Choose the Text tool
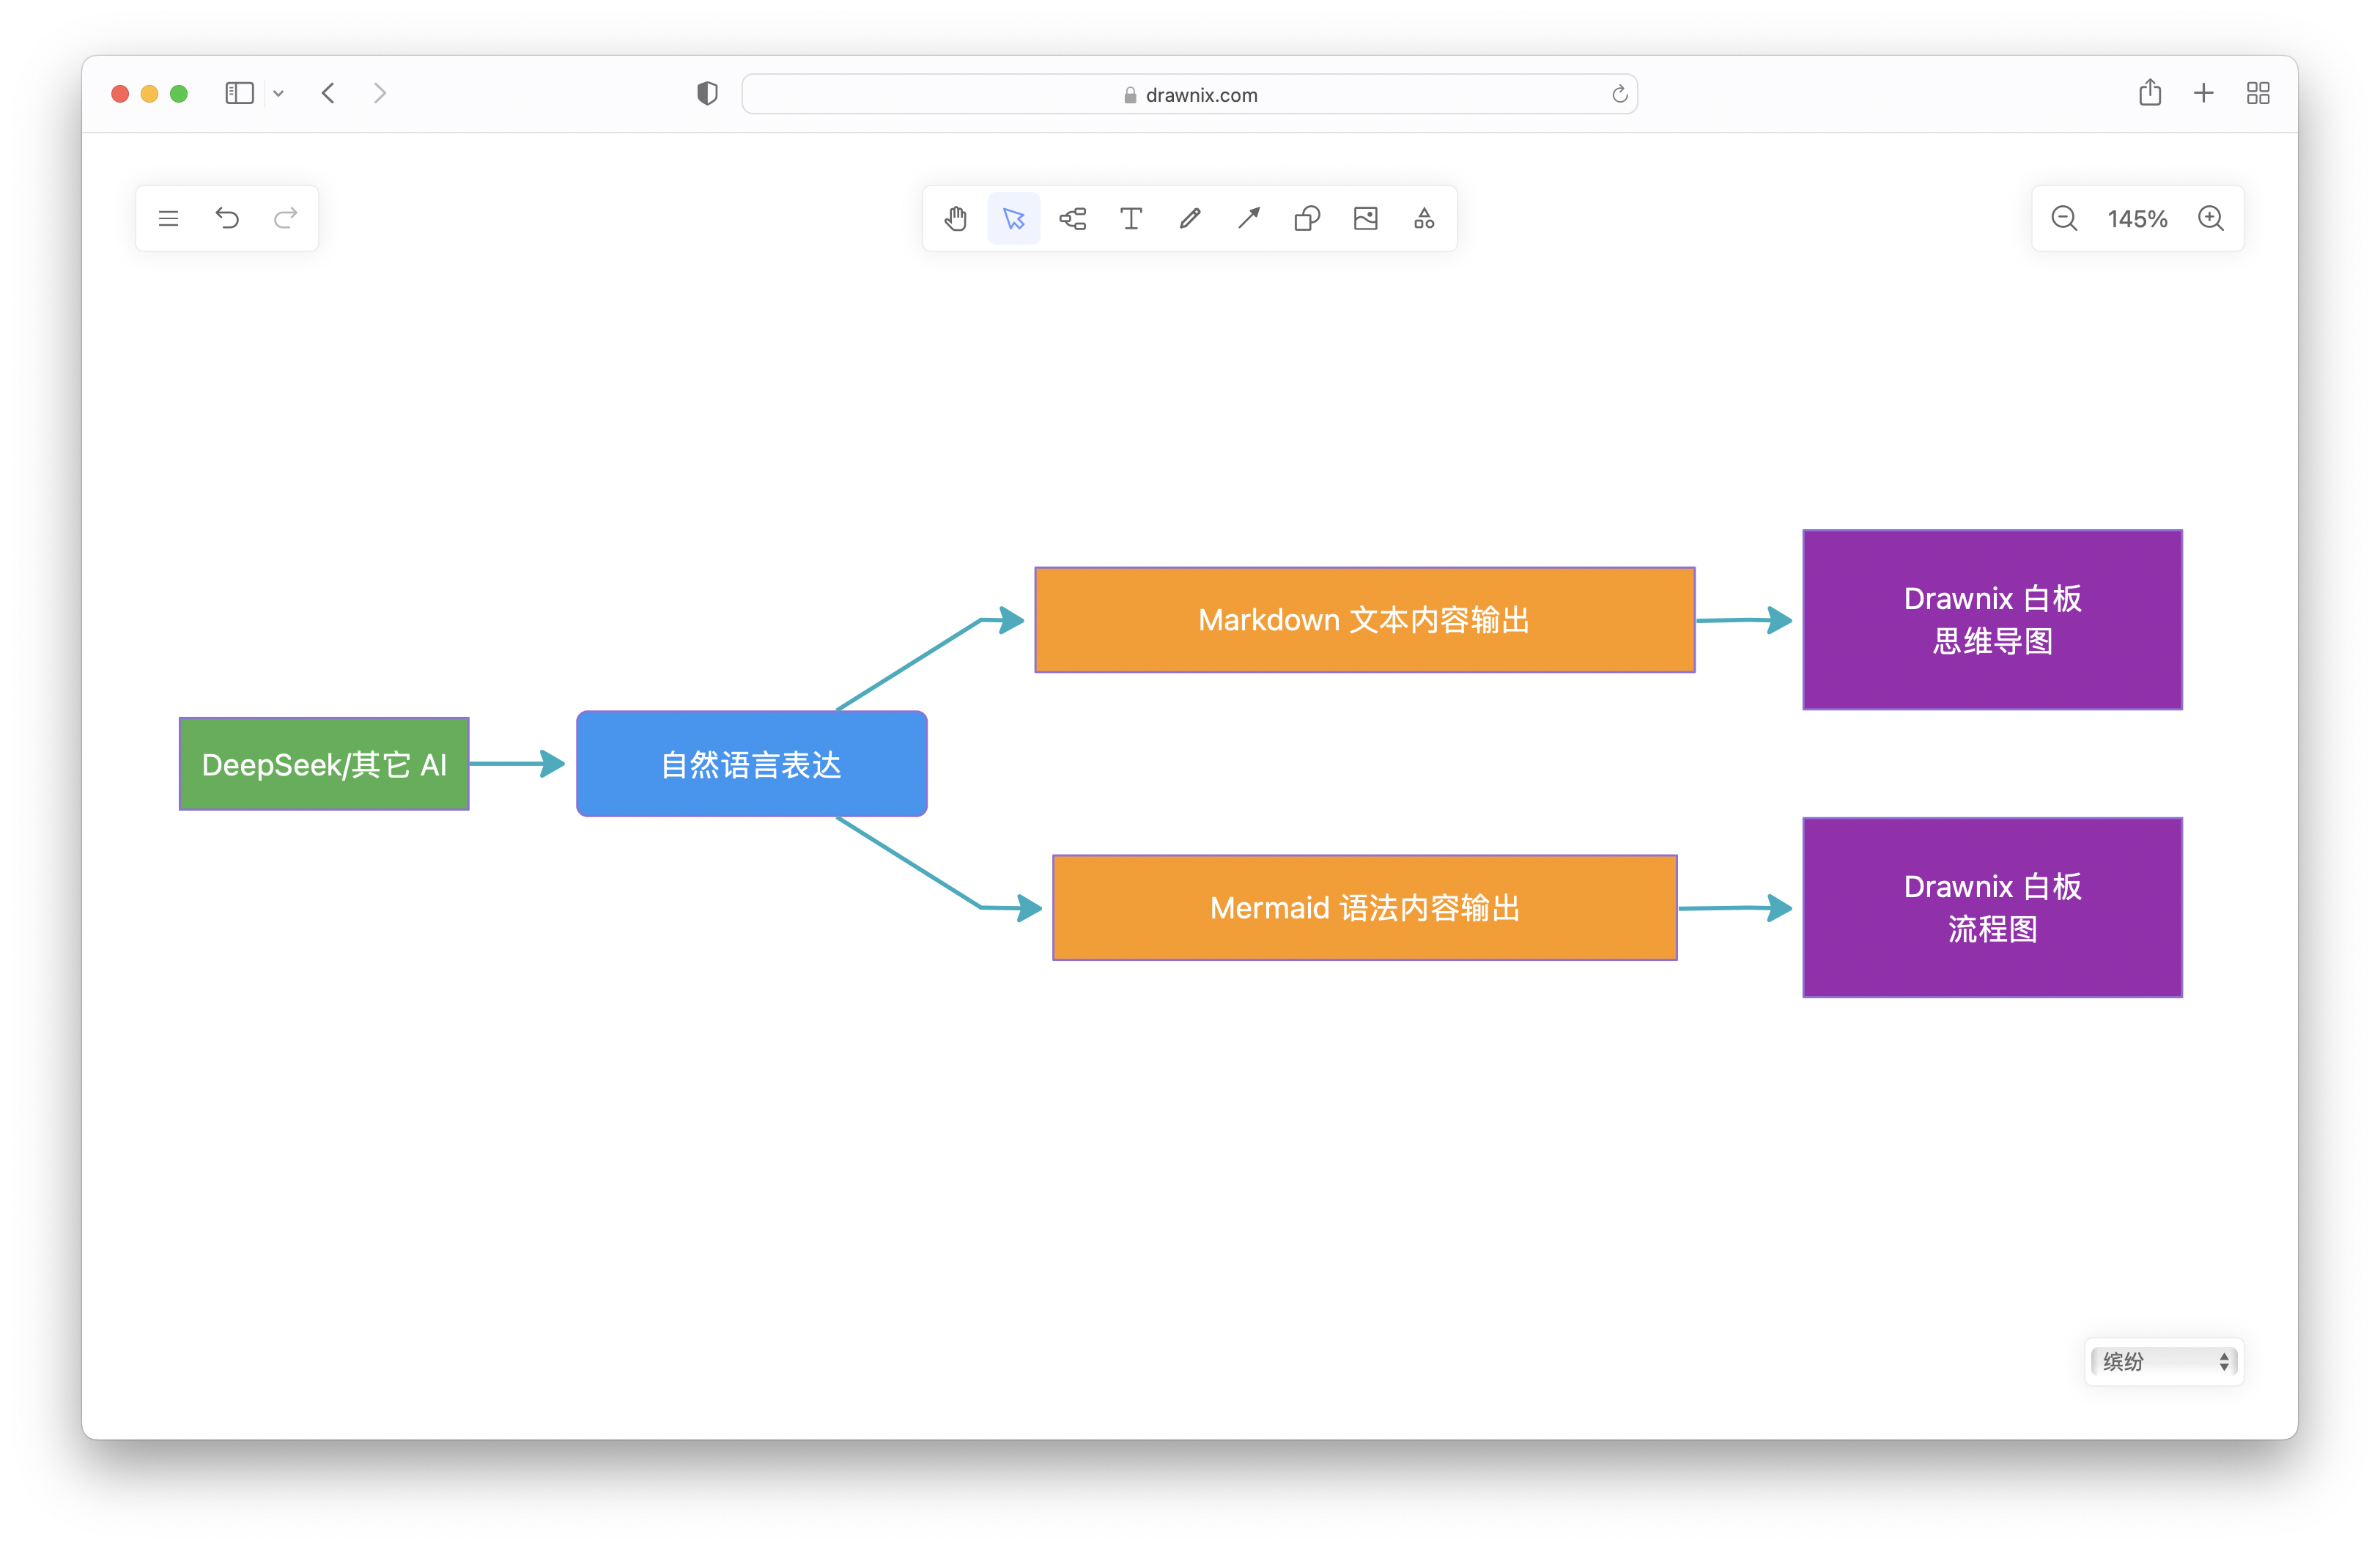 (x=1131, y=218)
